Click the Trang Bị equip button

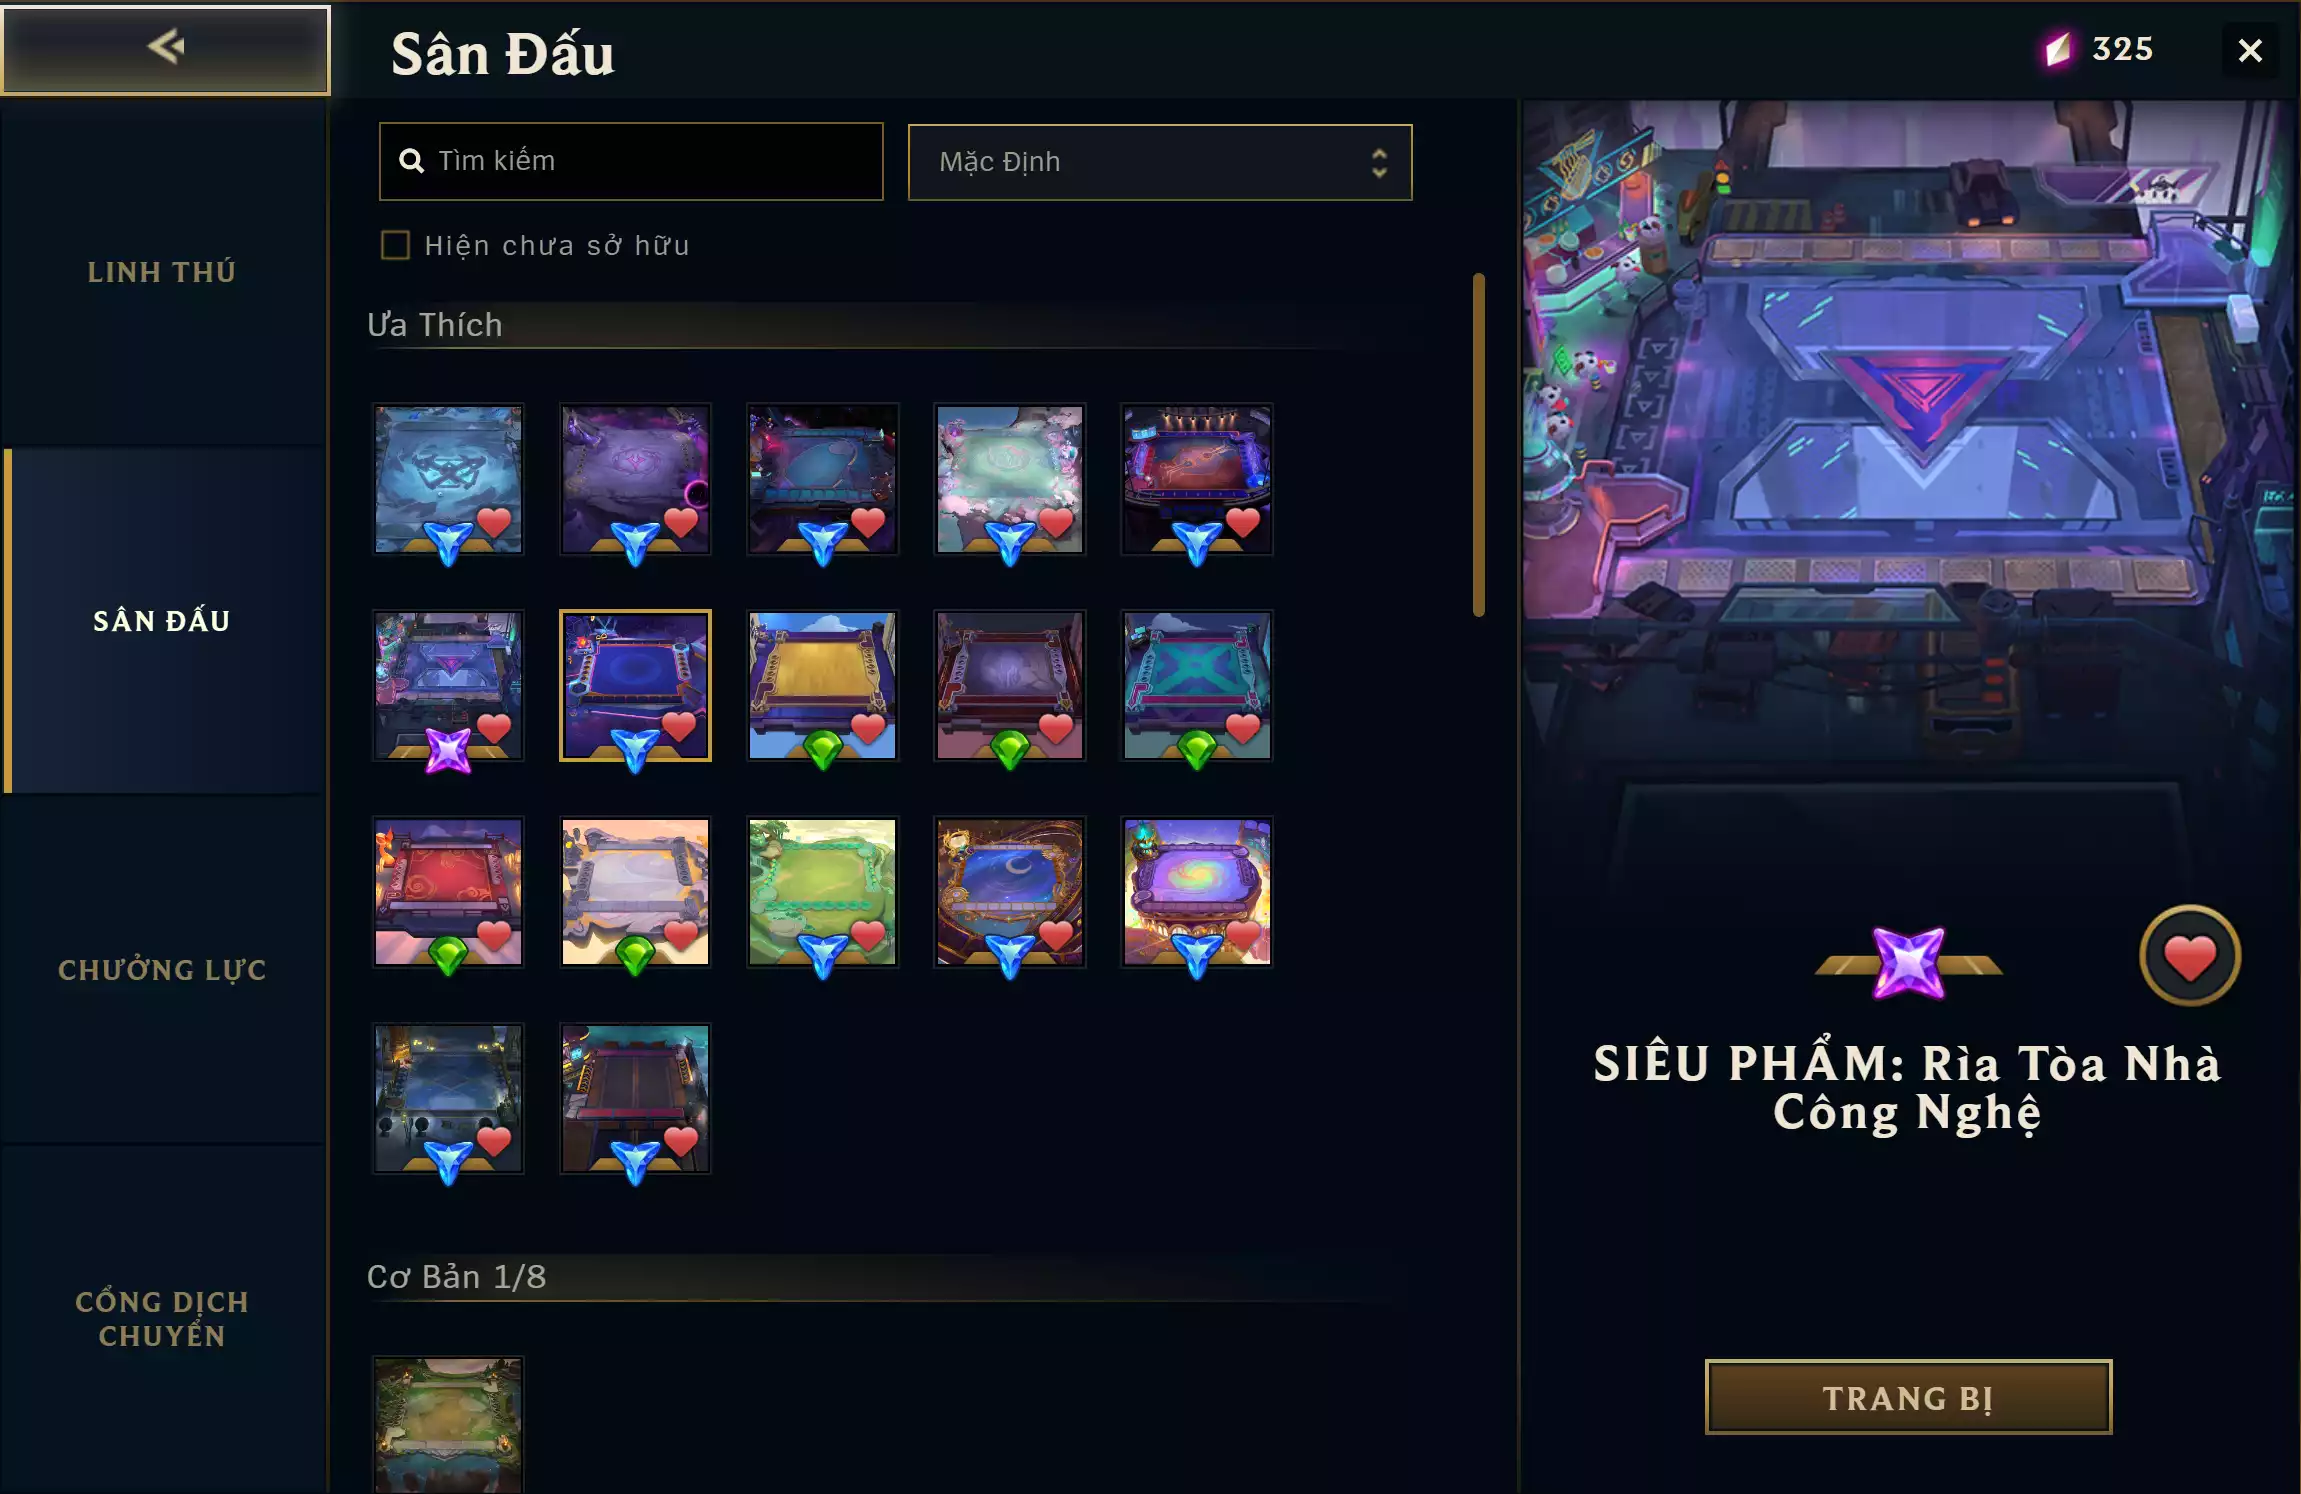1908,1397
